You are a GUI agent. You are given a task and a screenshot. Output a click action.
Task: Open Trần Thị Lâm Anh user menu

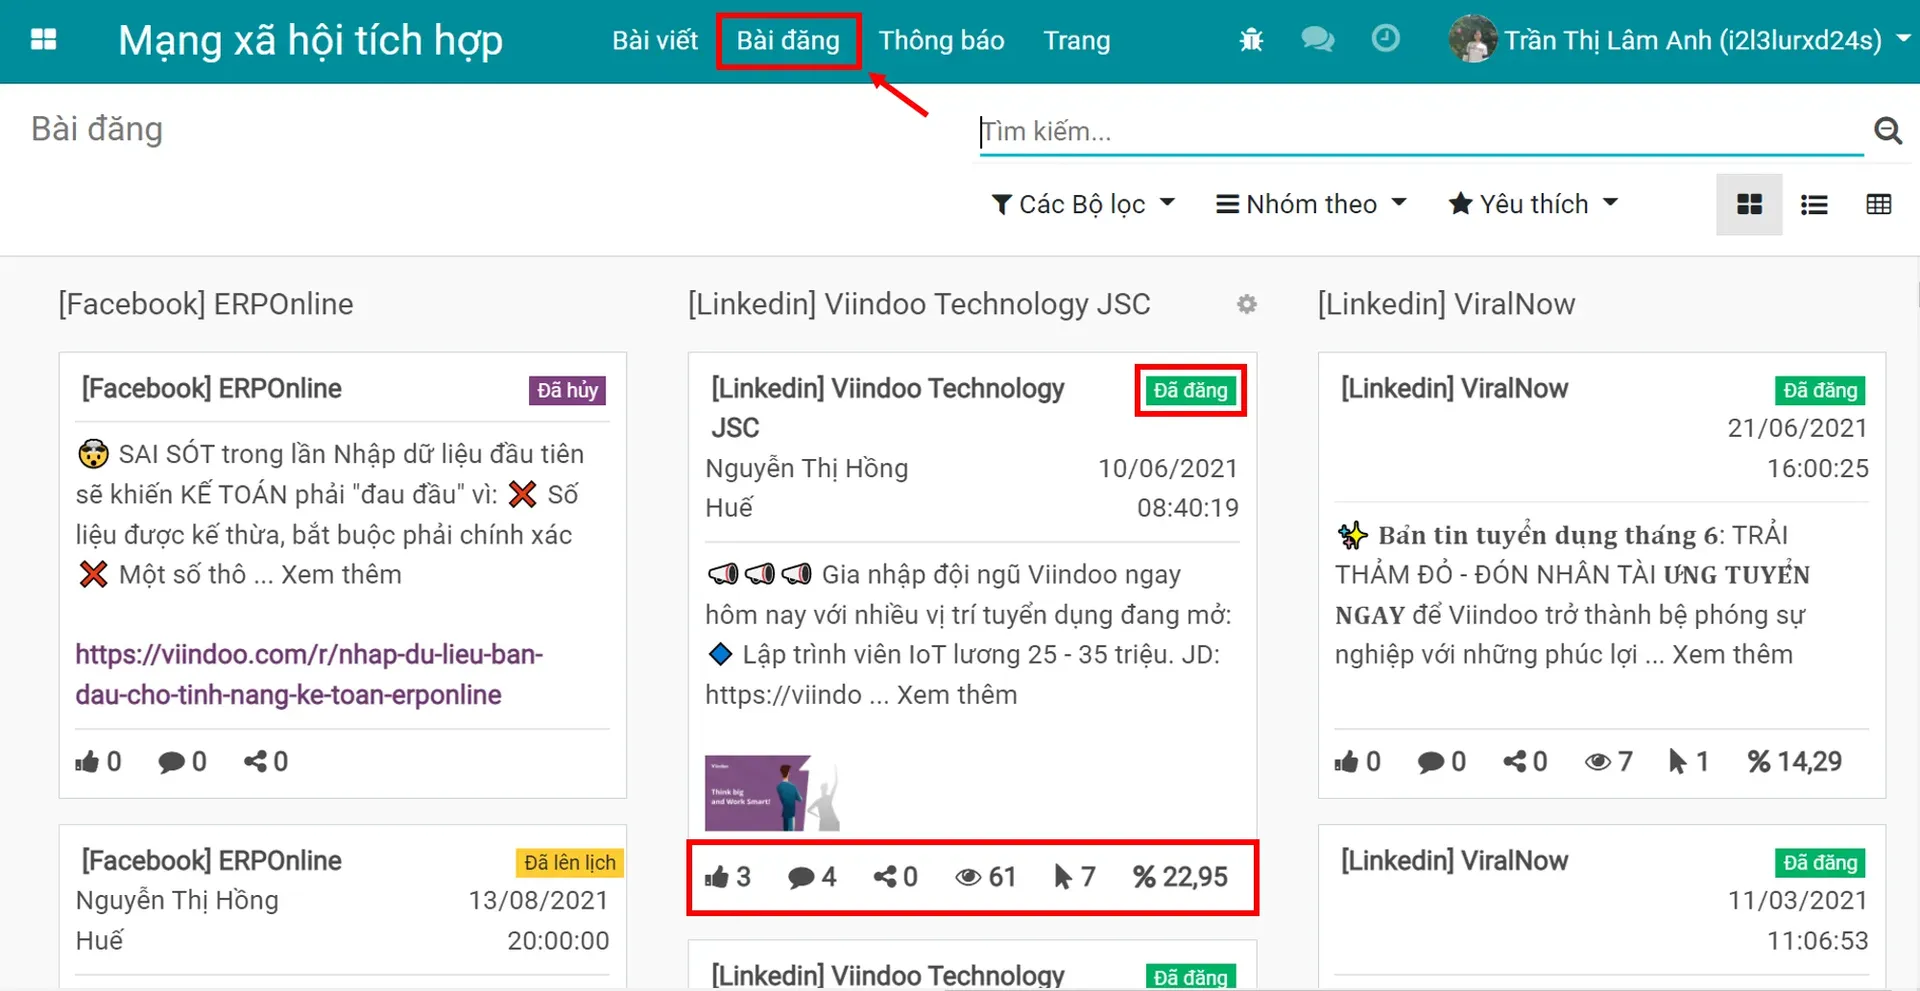(1680, 40)
